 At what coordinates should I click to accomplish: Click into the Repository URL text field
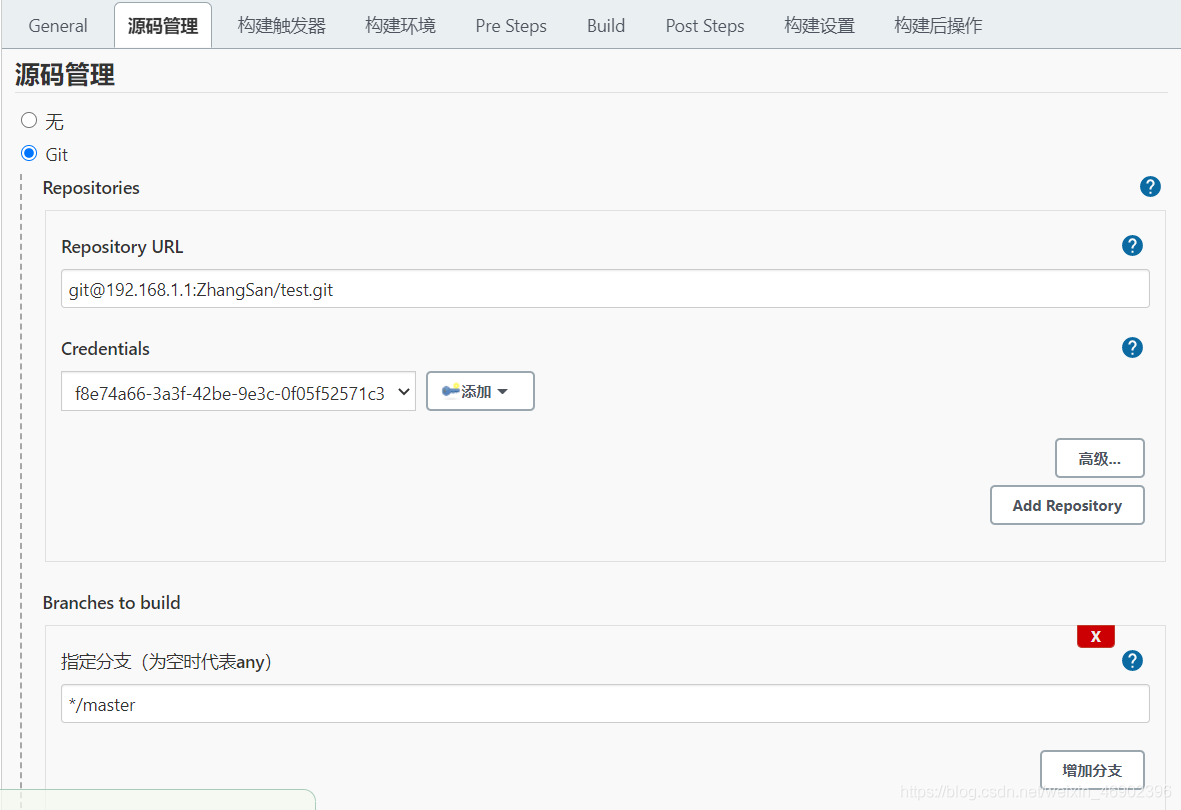tap(605, 289)
